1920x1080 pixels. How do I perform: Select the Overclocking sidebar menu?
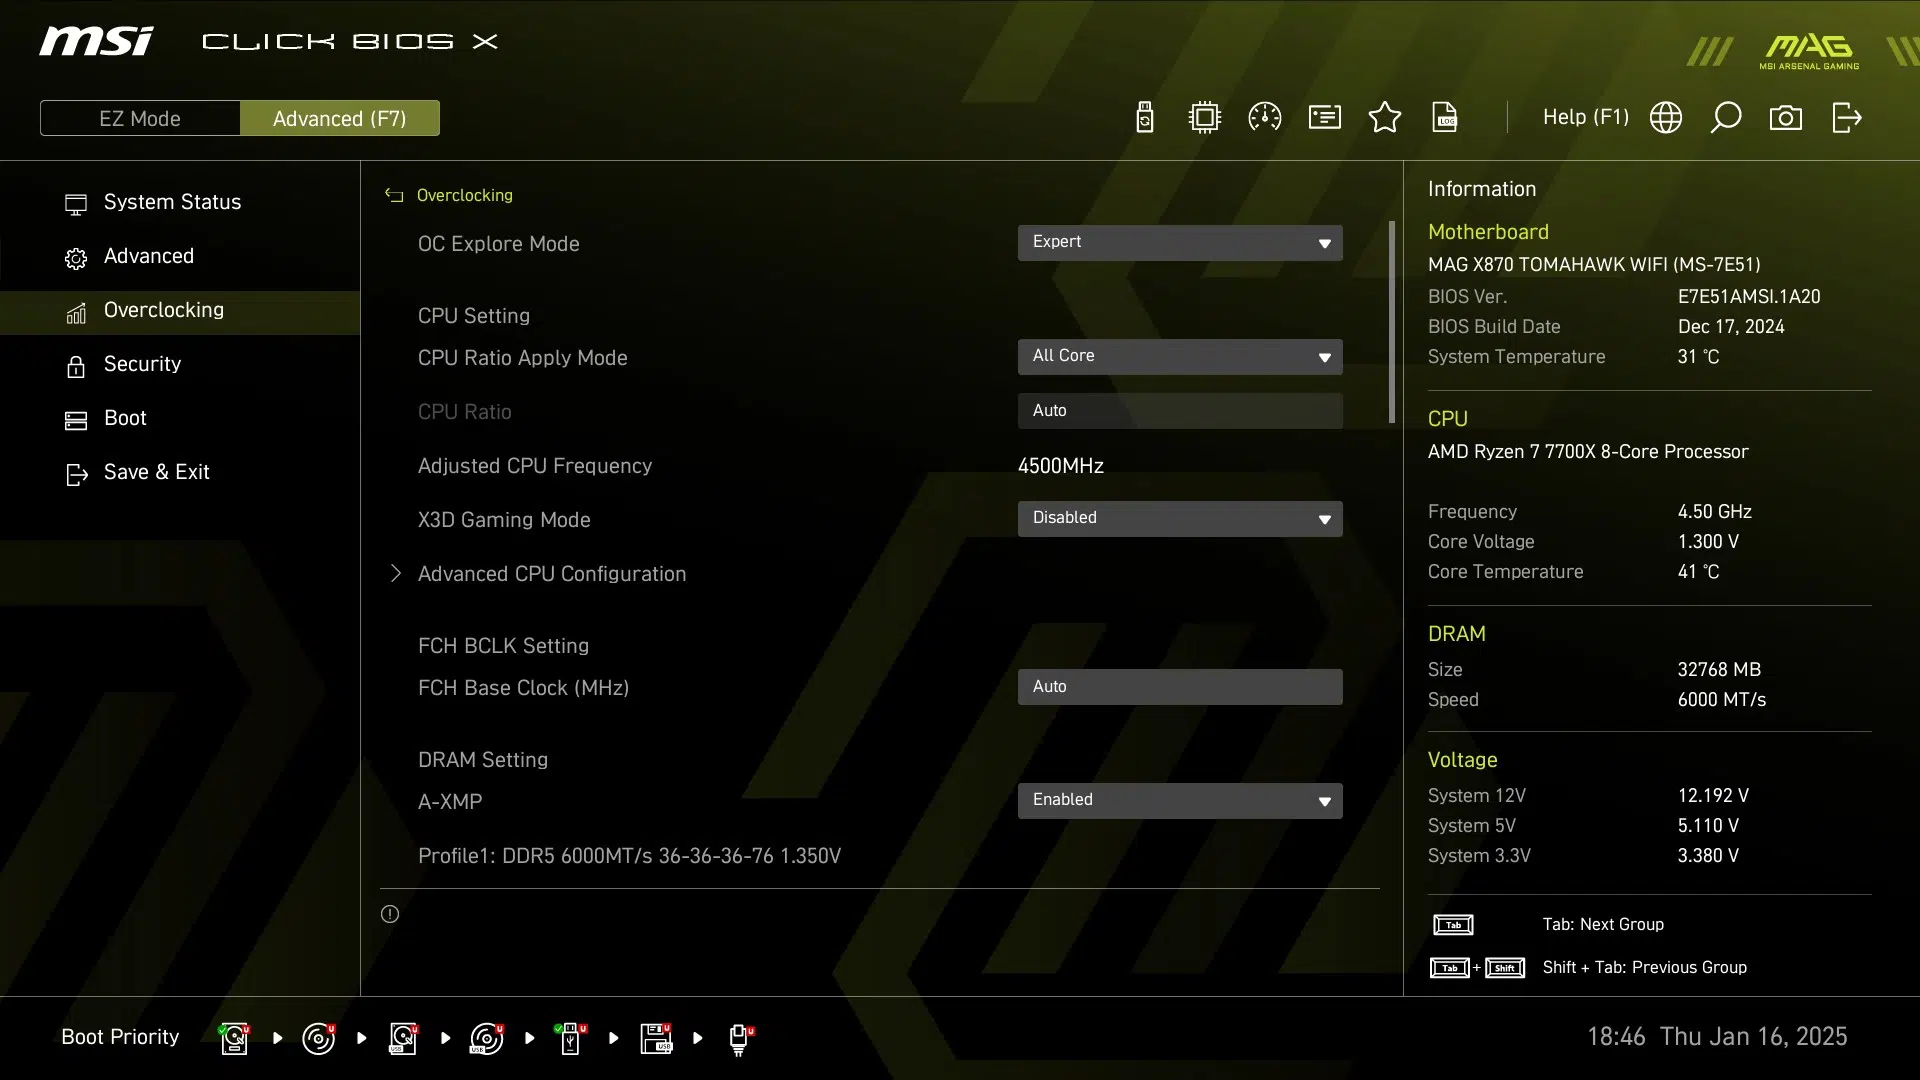pos(180,311)
